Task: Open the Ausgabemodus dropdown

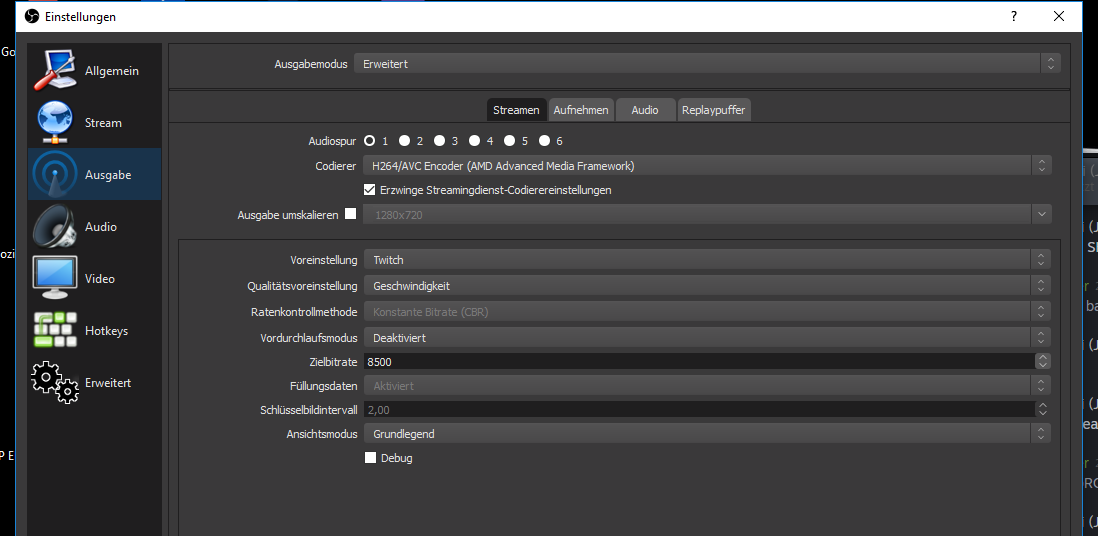Action: click(x=707, y=64)
